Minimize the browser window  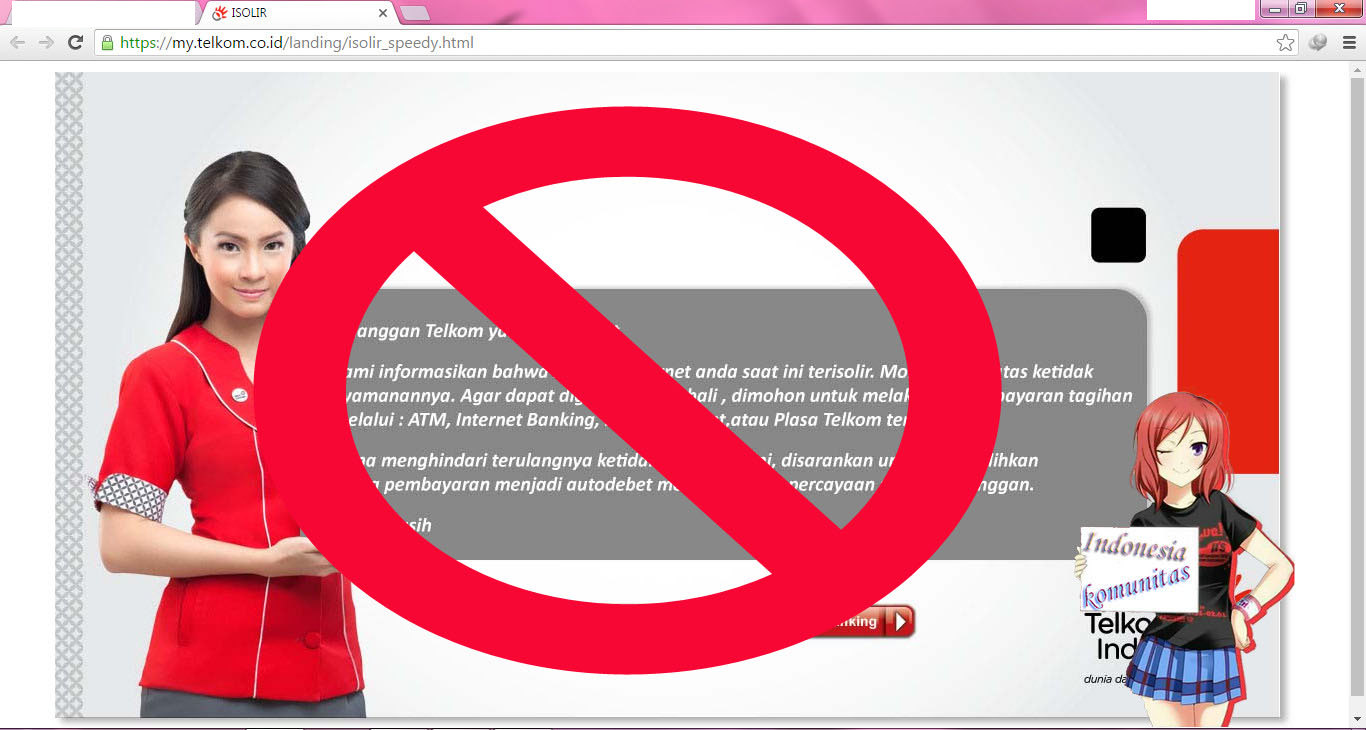pyautogui.click(x=1274, y=9)
